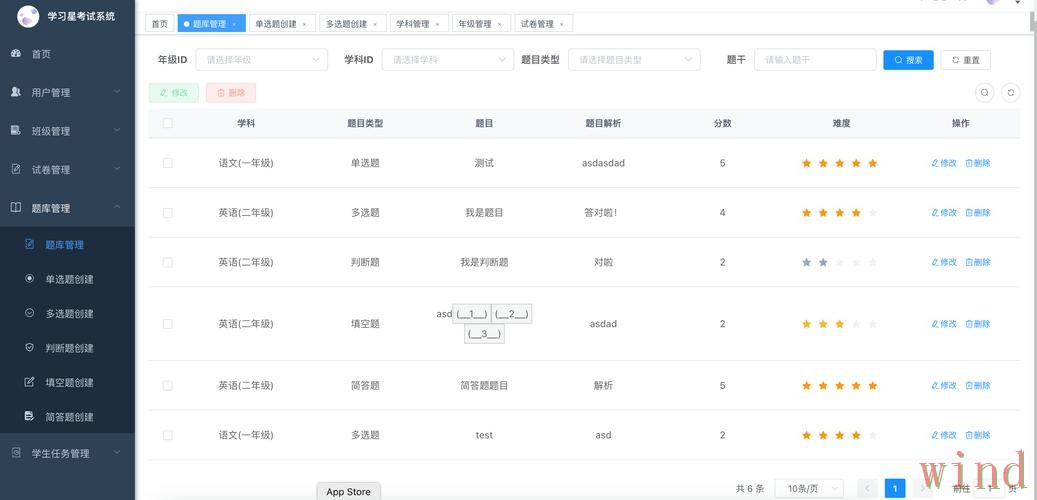The height and width of the screenshot is (500, 1037).
Task: Click the 重置 button
Action: click(x=965, y=60)
